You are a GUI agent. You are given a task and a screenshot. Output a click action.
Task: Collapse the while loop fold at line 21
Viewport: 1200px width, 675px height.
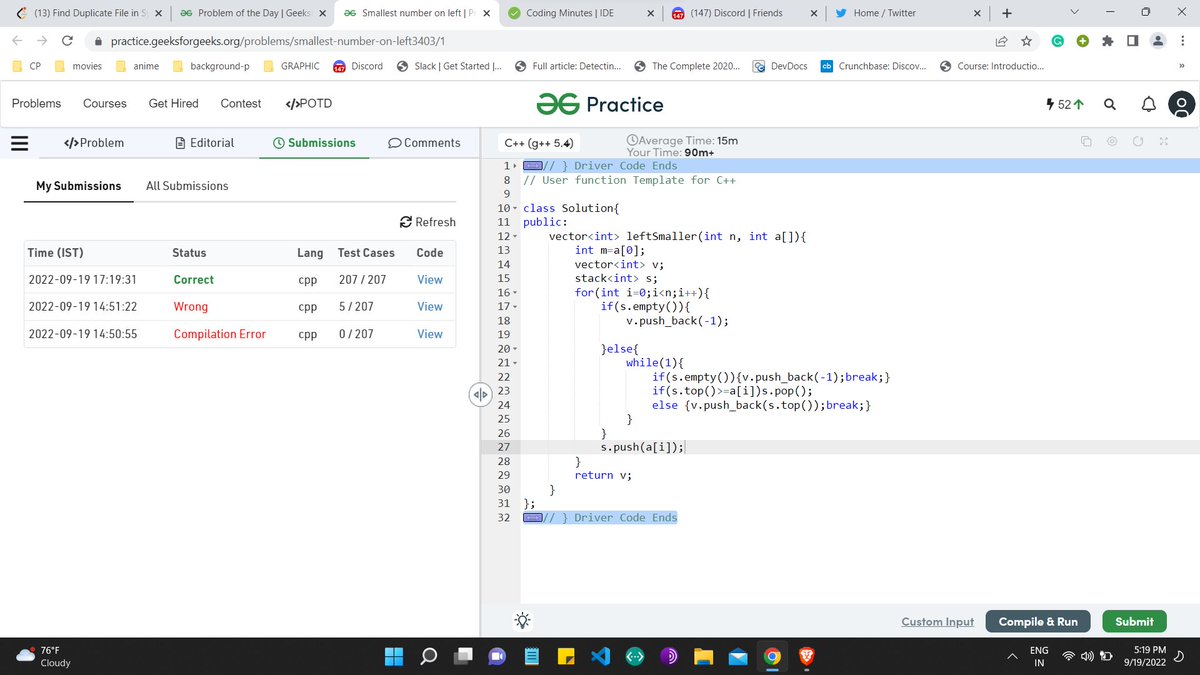pos(514,362)
